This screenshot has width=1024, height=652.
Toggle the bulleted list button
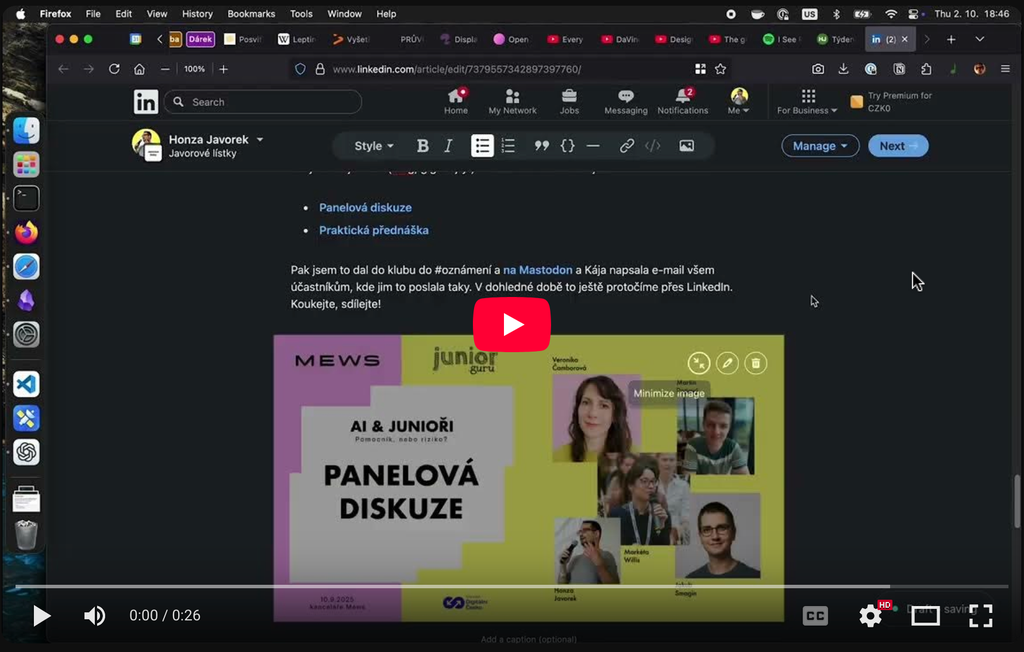pyautogui.click(x=482, y=146)
